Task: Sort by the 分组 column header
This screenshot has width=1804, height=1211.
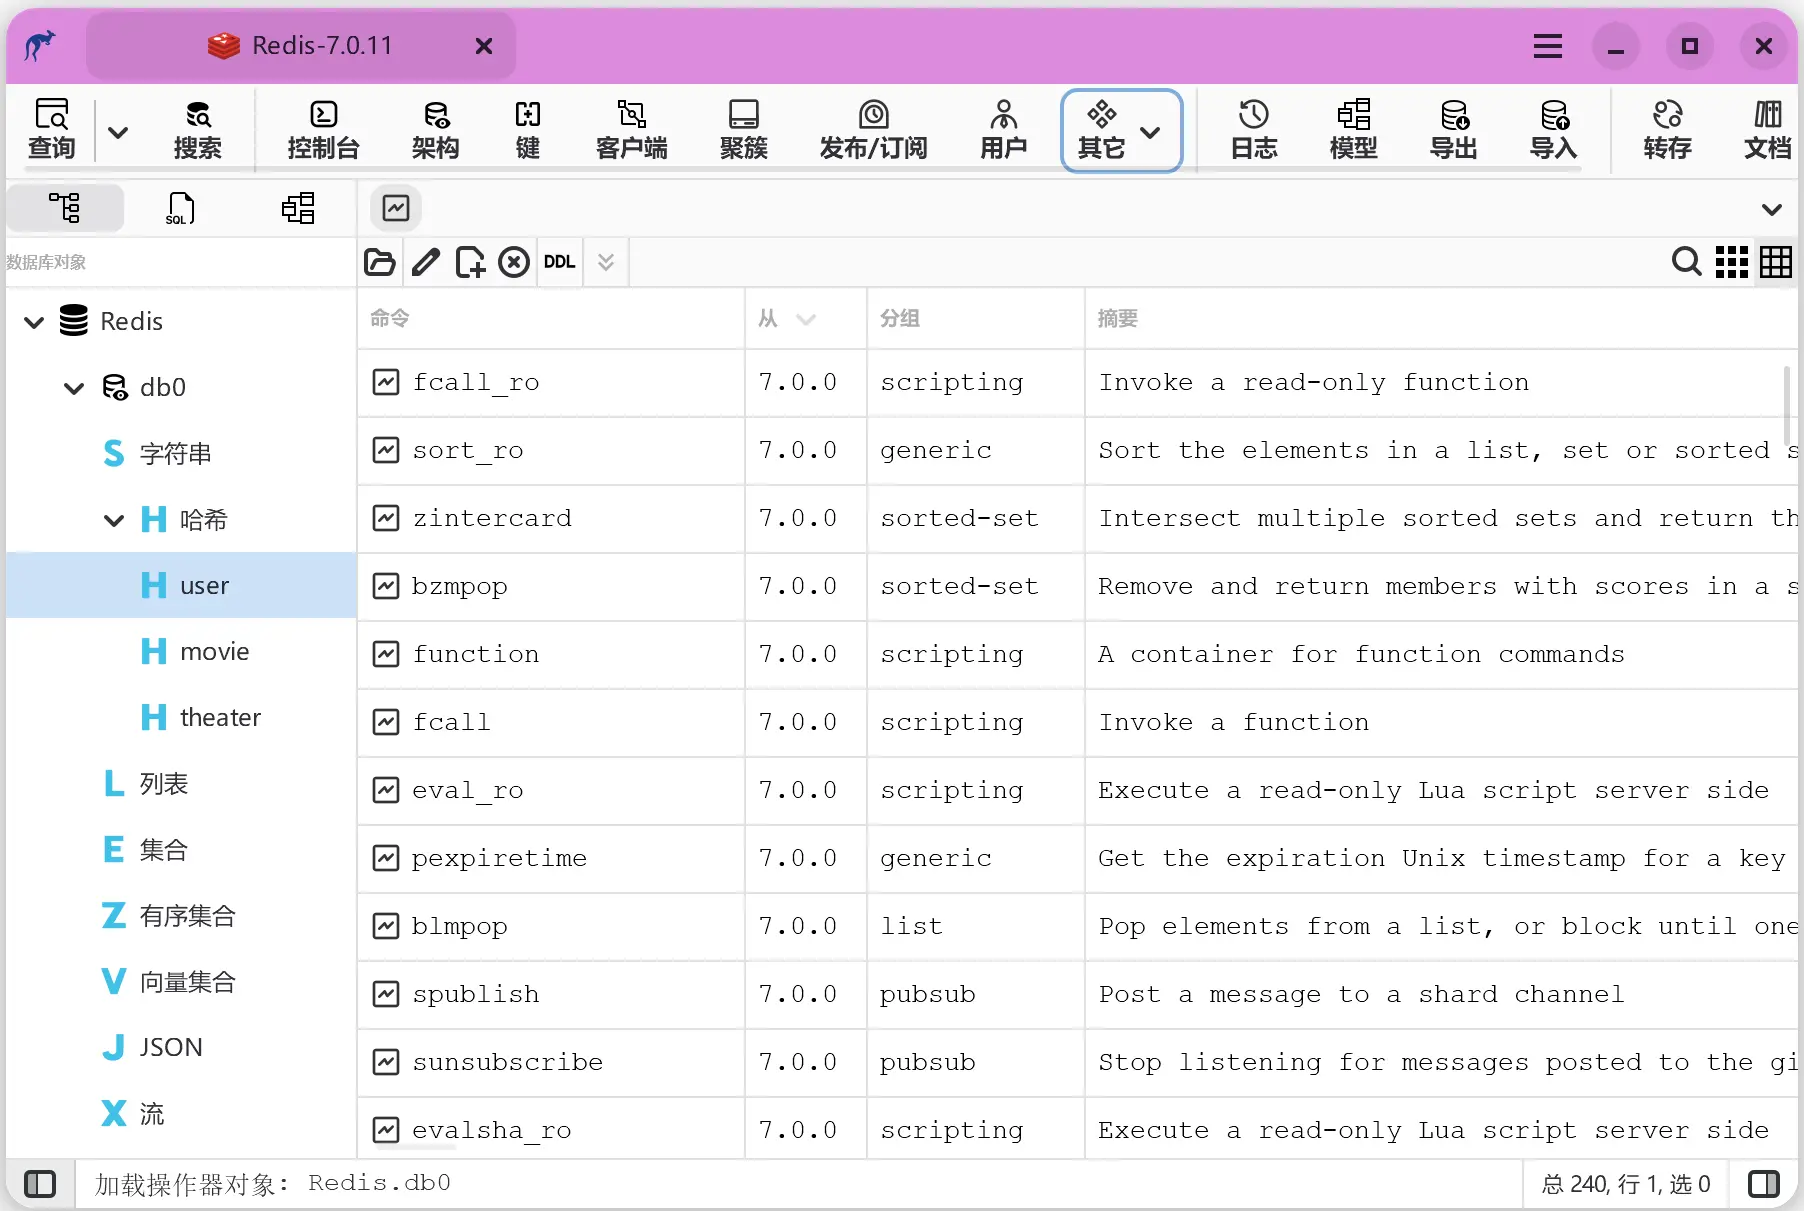Action: 976,319
